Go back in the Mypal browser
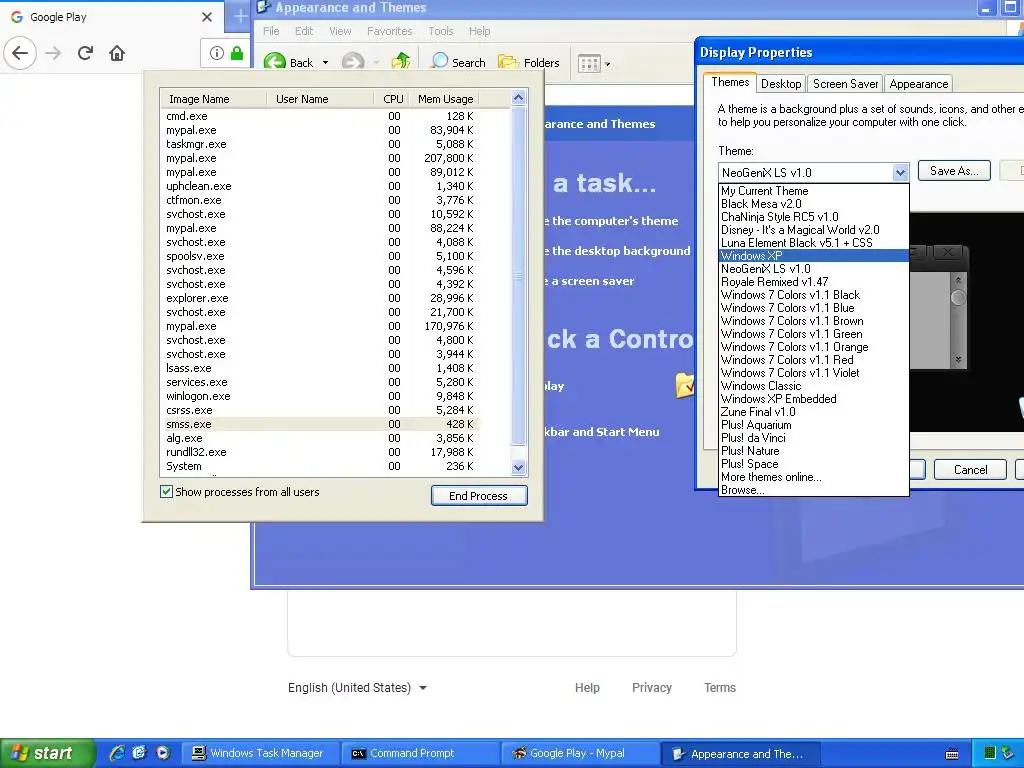The width and height of the screenshot is (1024, 768). pos(20,53)
